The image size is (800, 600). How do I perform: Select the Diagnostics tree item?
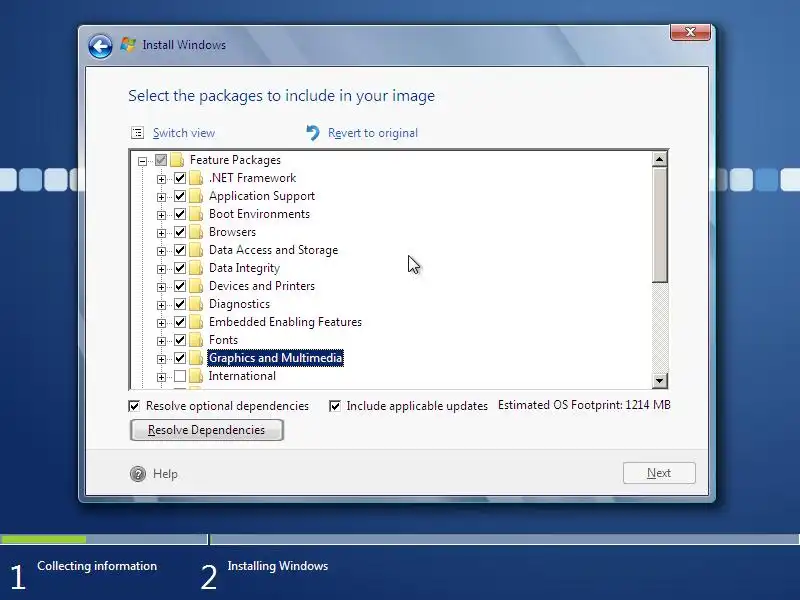[x=239, y=304]
